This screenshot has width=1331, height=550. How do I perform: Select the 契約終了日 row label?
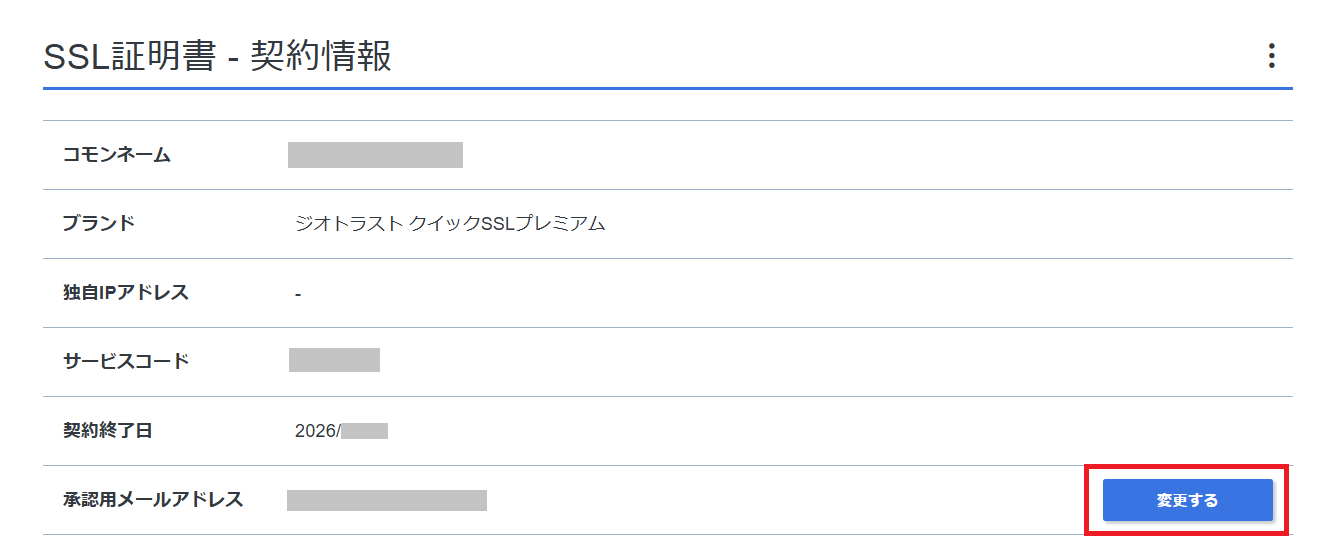(x=107, y=431)
